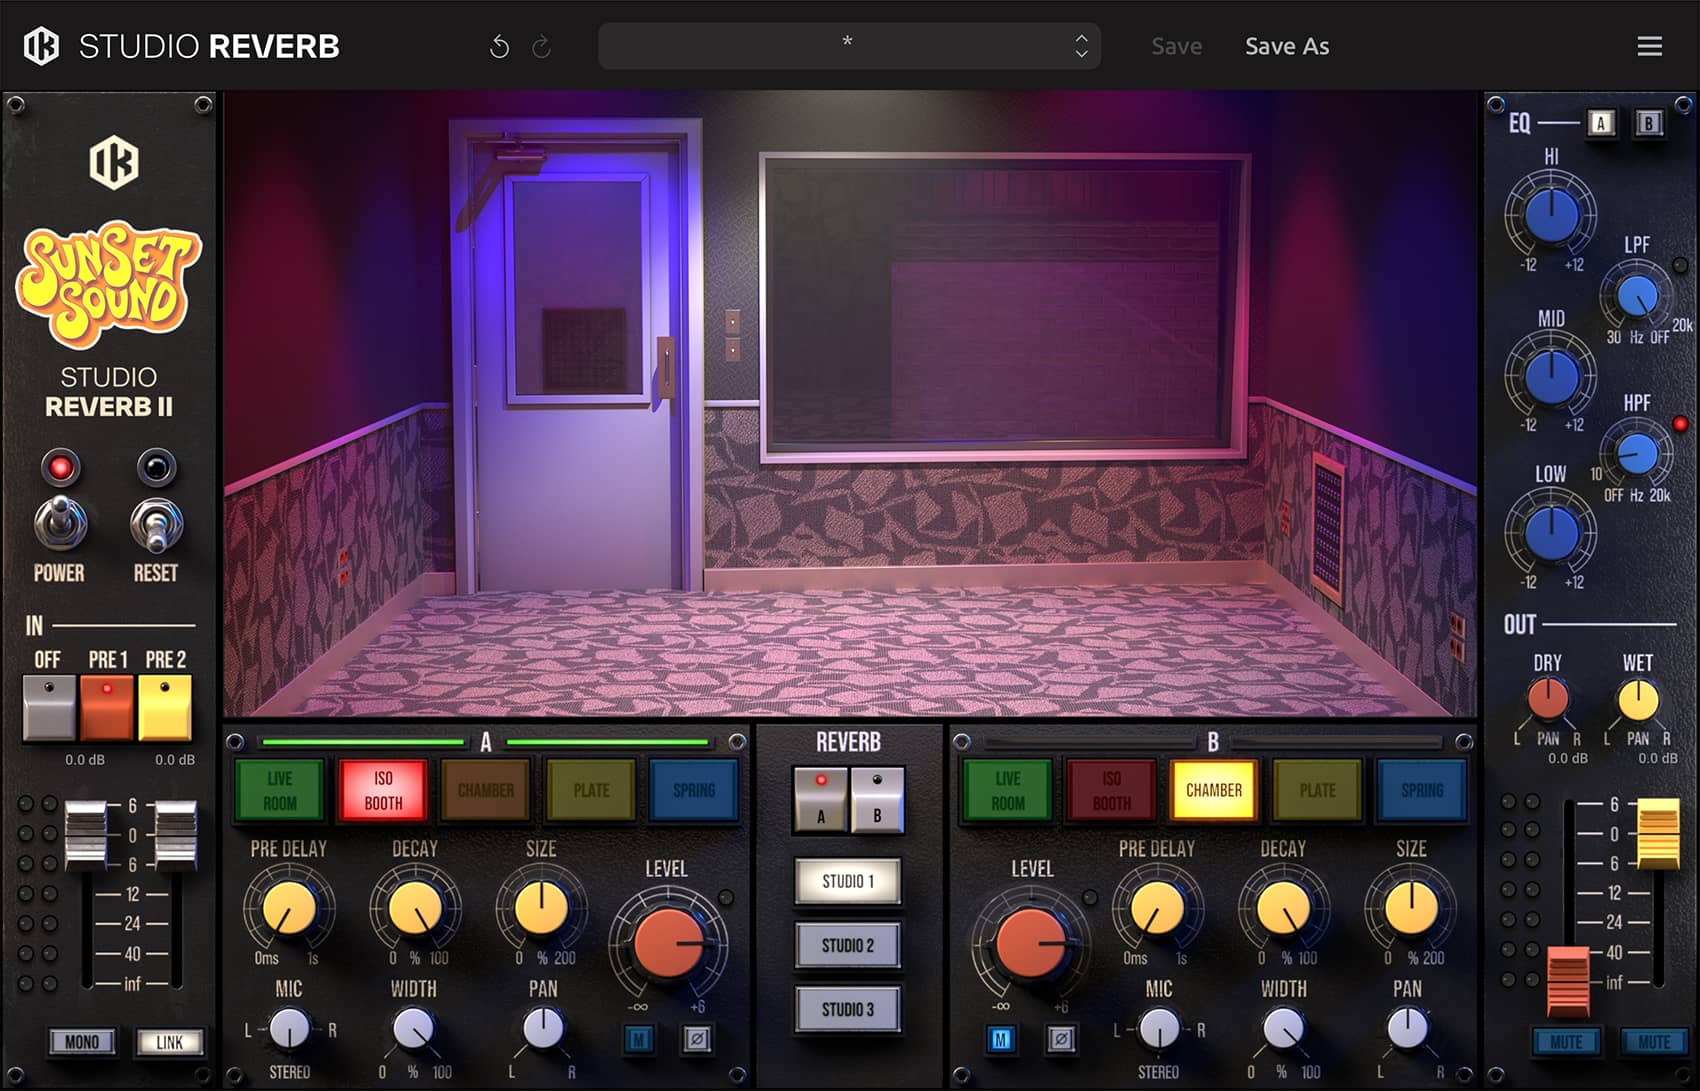Click the IK Multimedia logo in header
This screenshot has width=1700, height=1091.
pyautogui.click(x=41, y=46)
